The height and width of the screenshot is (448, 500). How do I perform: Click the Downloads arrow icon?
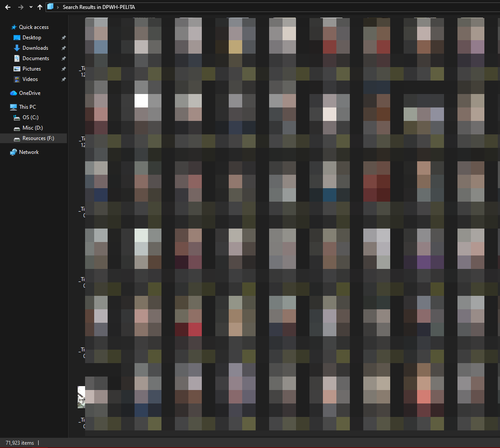point(17,48)
